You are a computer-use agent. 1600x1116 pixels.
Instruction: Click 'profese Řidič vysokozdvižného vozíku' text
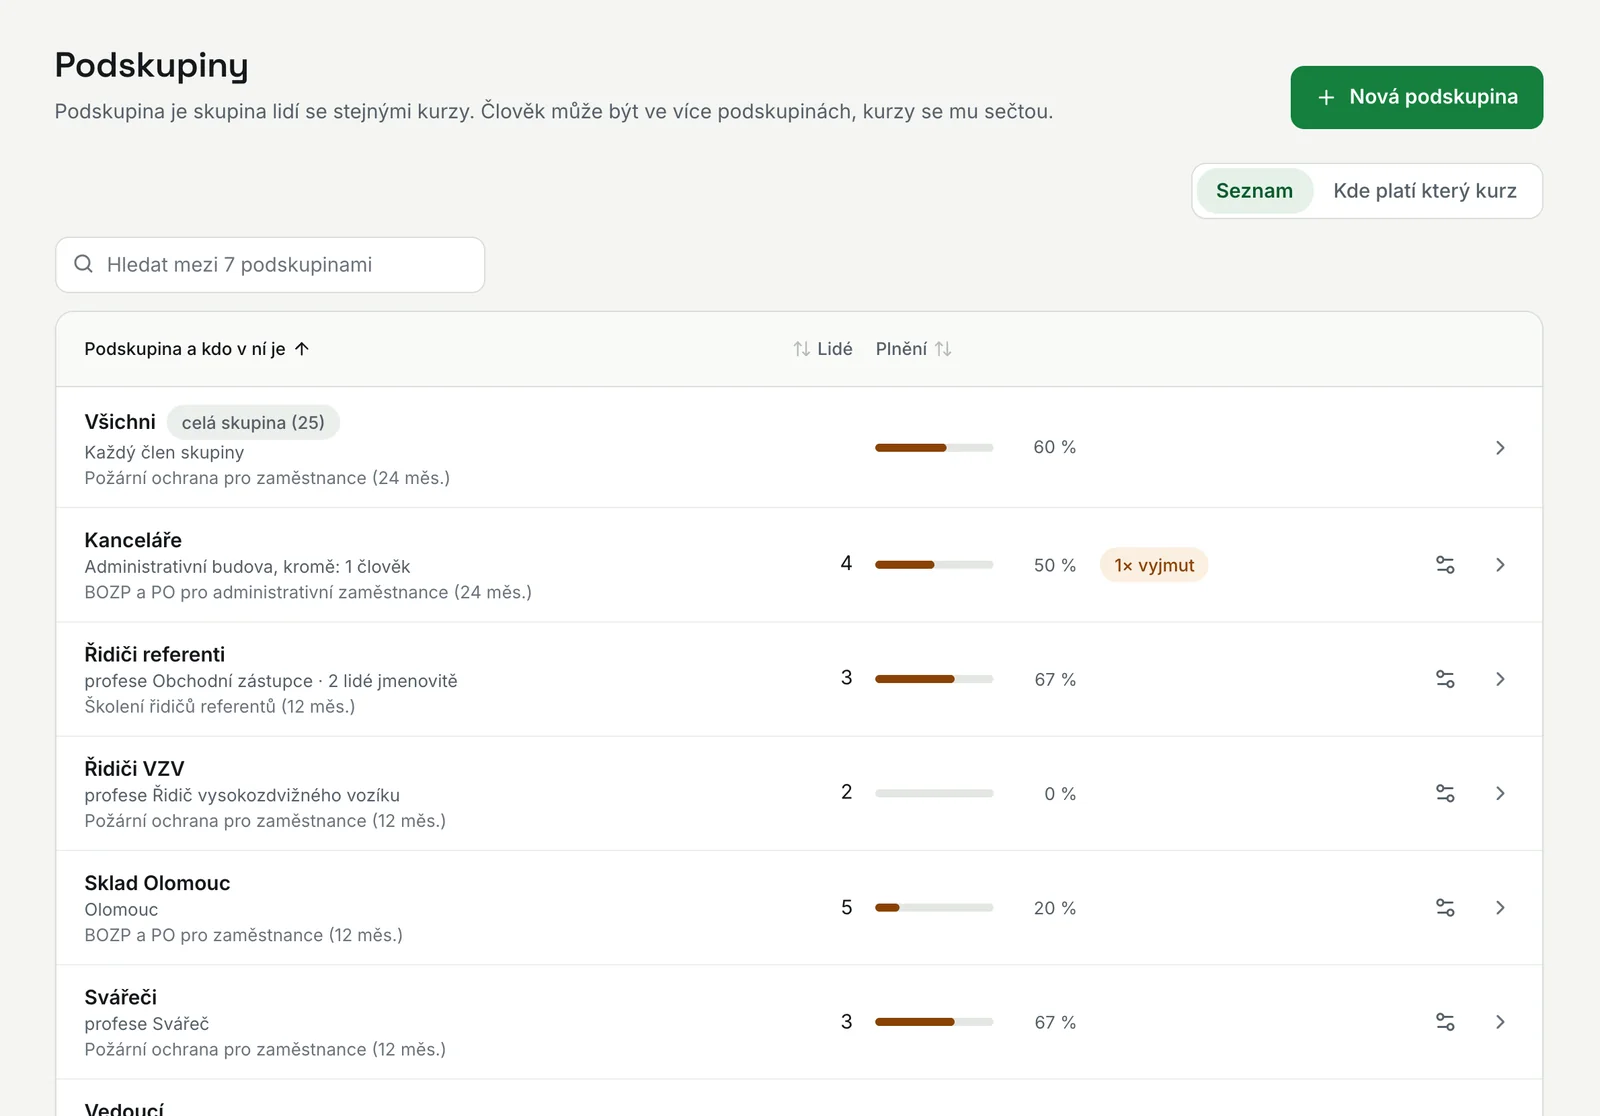(x=242, y=795)
